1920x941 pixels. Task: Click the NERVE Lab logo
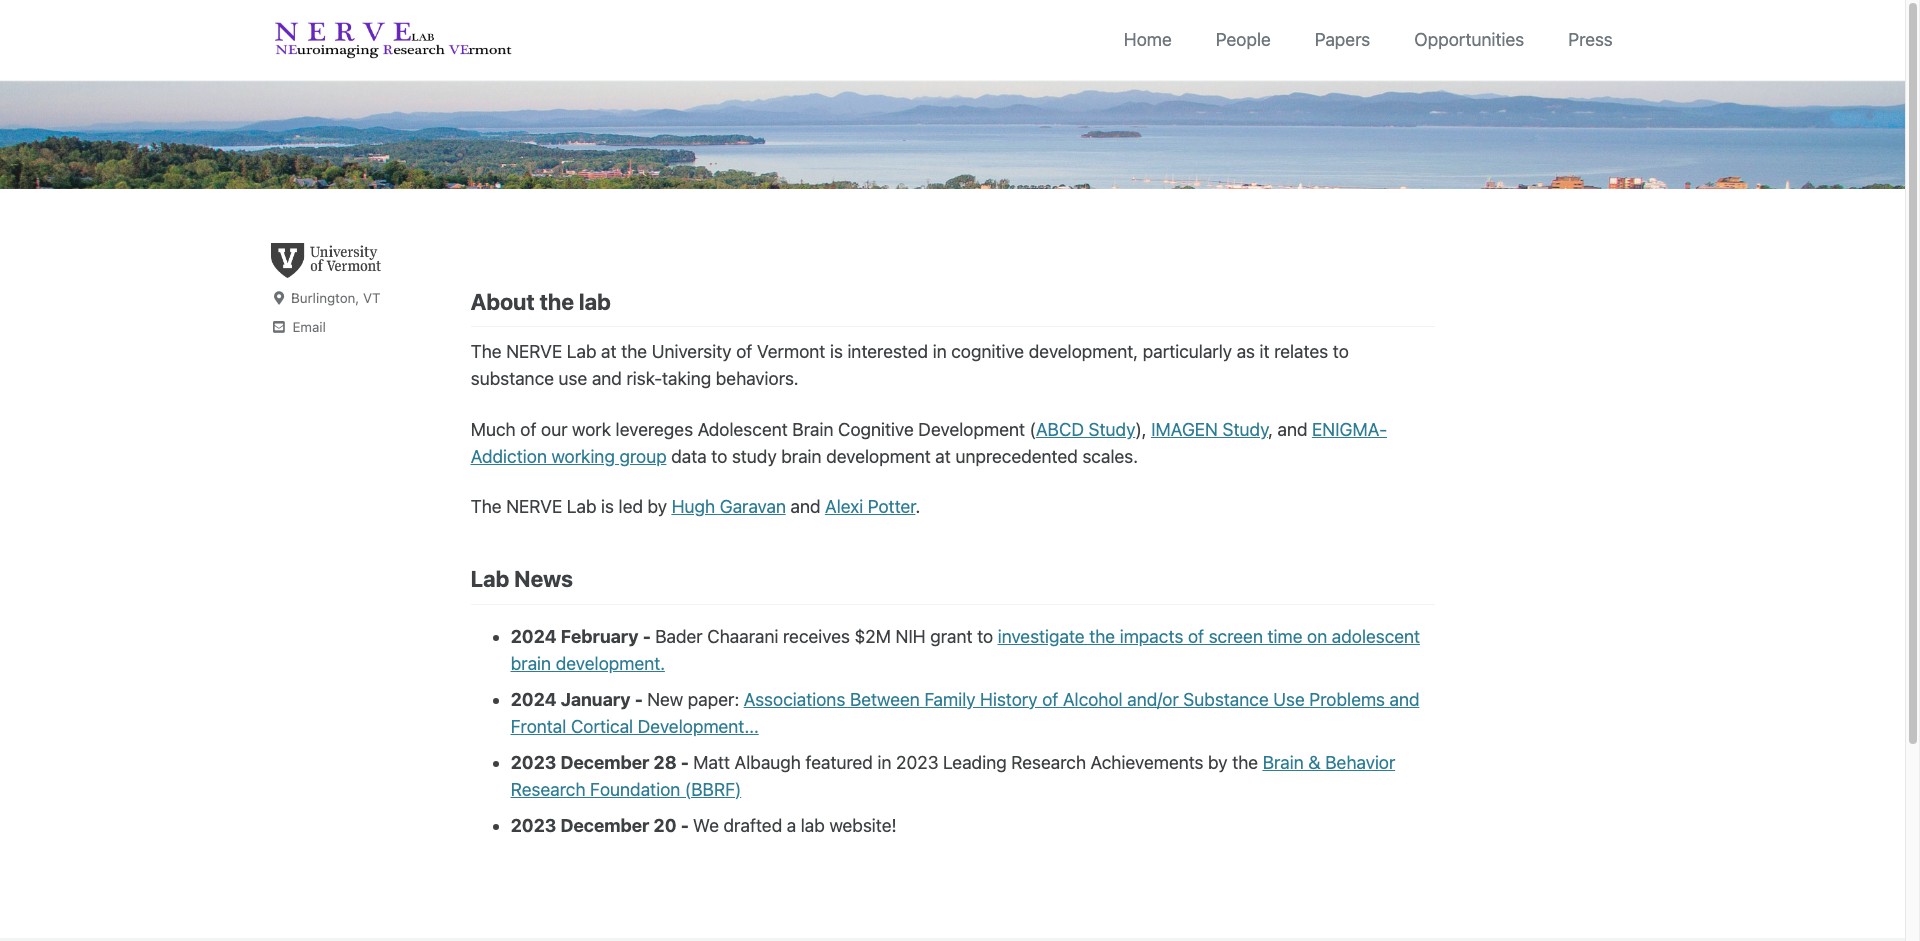pyautogui.click(x=393, y=40)
